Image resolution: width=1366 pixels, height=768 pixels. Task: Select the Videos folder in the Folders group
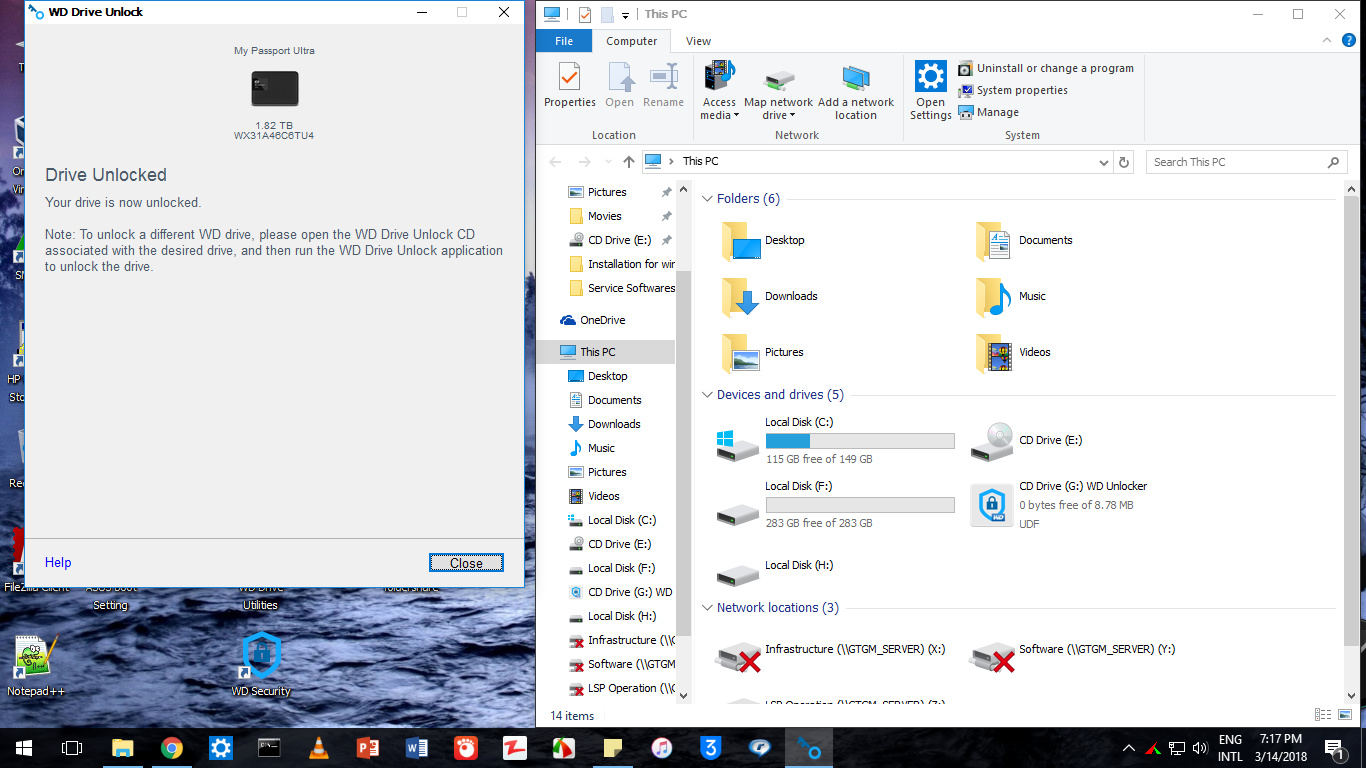[1013, 353]
